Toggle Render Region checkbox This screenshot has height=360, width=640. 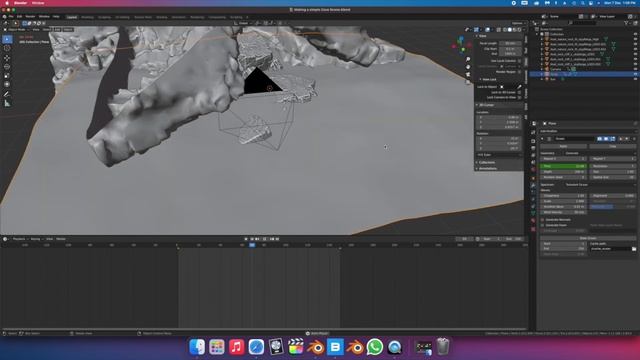519,72
